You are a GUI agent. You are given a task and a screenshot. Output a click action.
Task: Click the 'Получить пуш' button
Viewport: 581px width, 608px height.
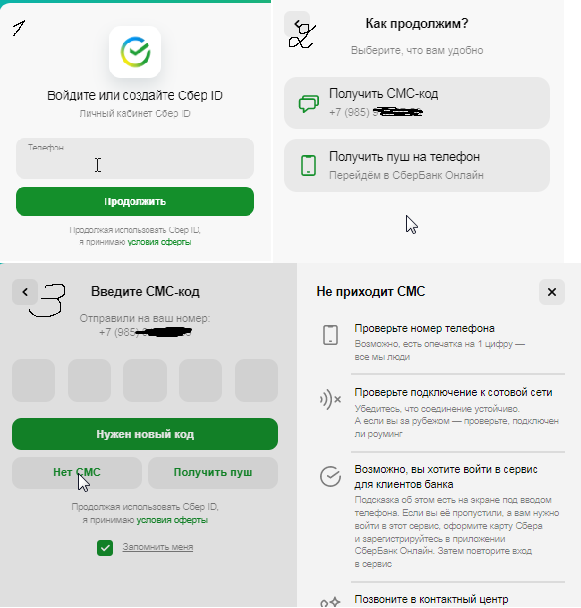[213, 473]
